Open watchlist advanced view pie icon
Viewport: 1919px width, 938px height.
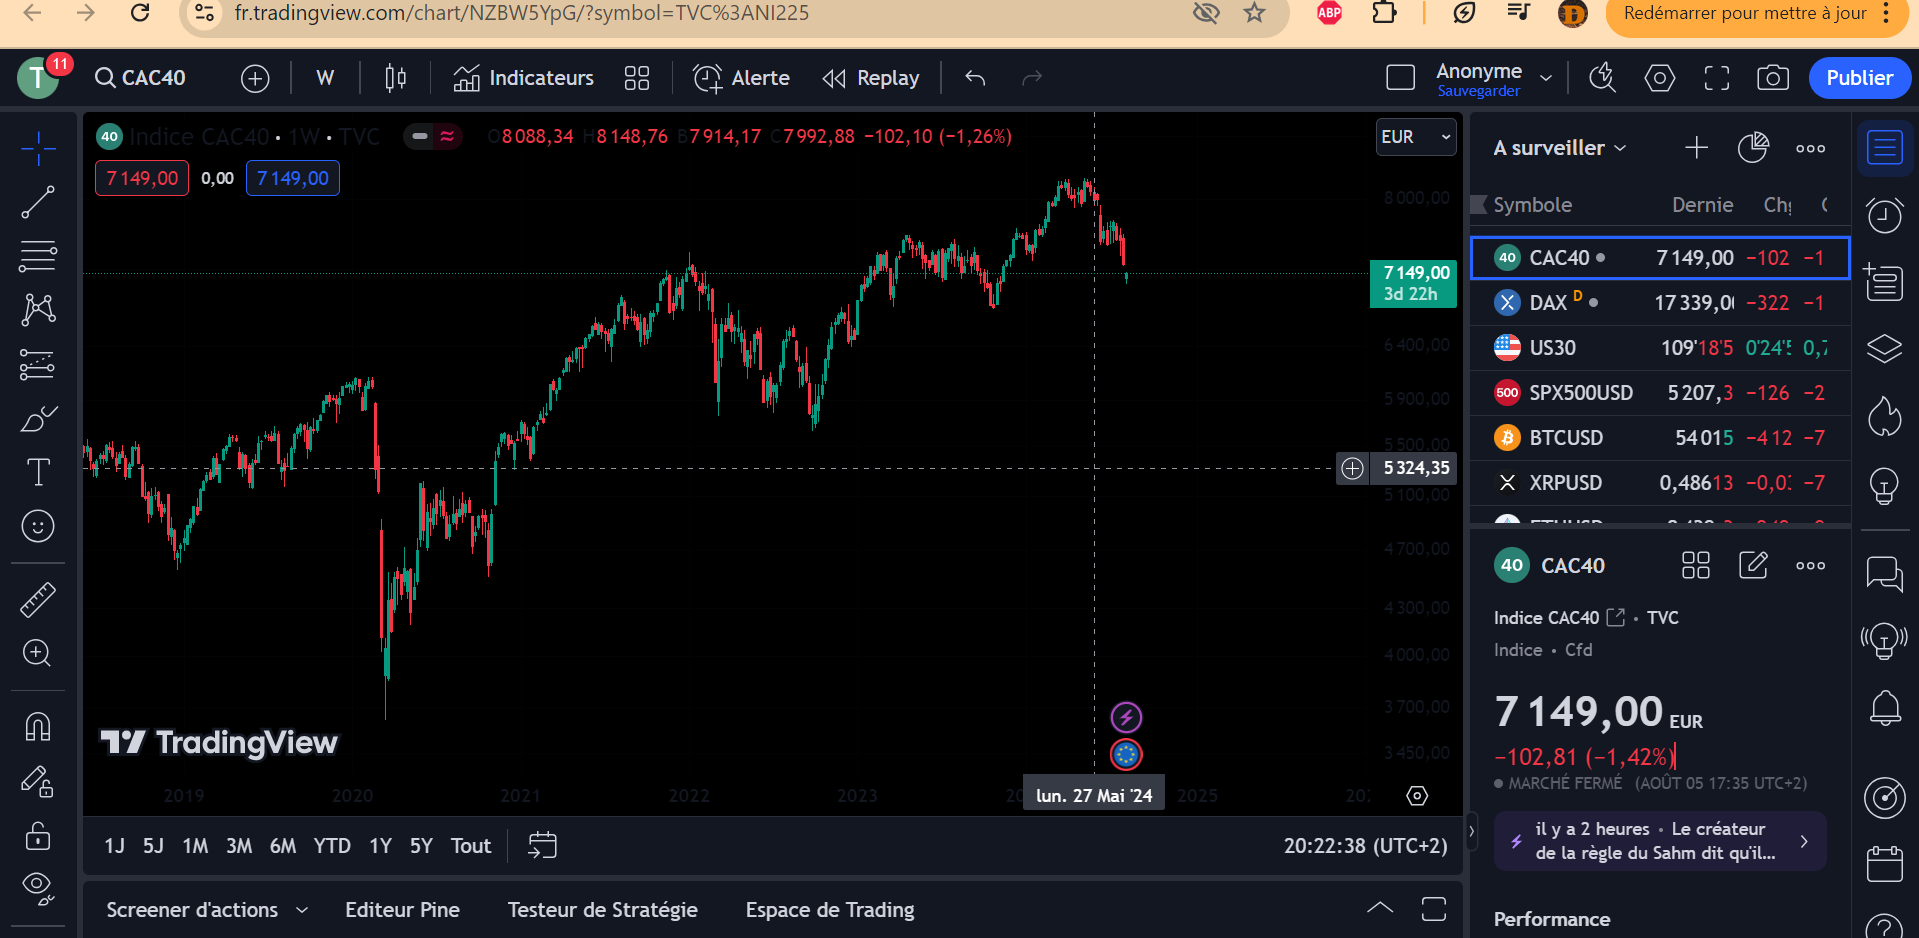pos(1753,148)
